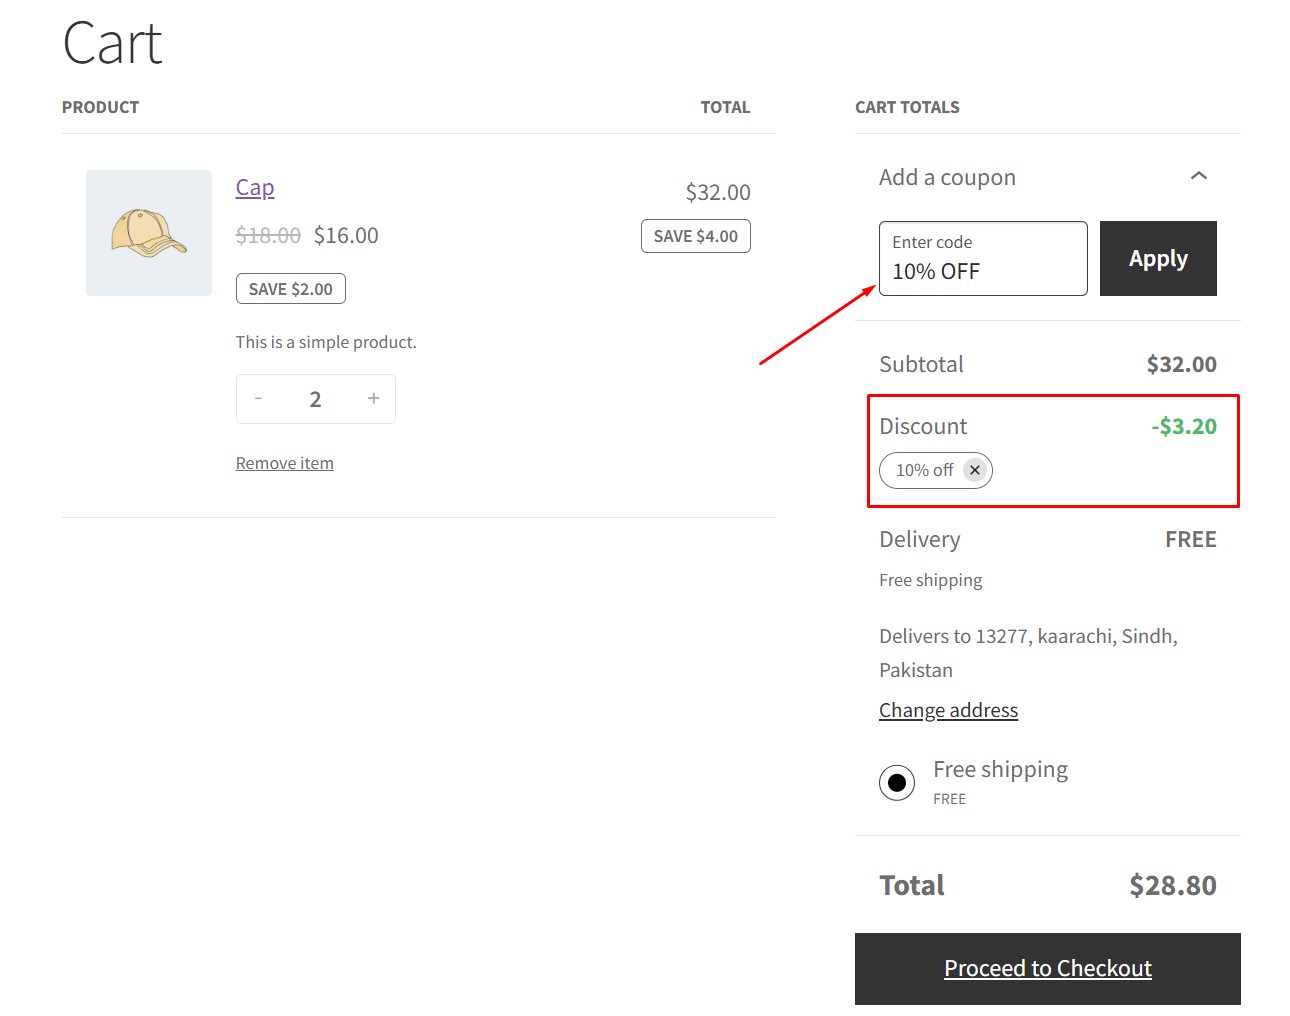Click the SAVE $4.00 badge
This screenshot has width=1290, height=1016.
click(695, 236)
